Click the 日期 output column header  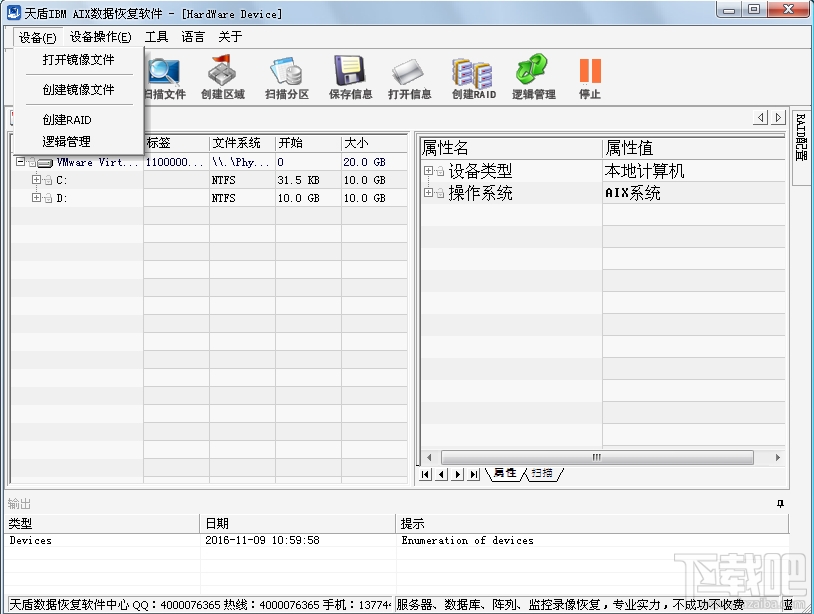click(297, 523)
